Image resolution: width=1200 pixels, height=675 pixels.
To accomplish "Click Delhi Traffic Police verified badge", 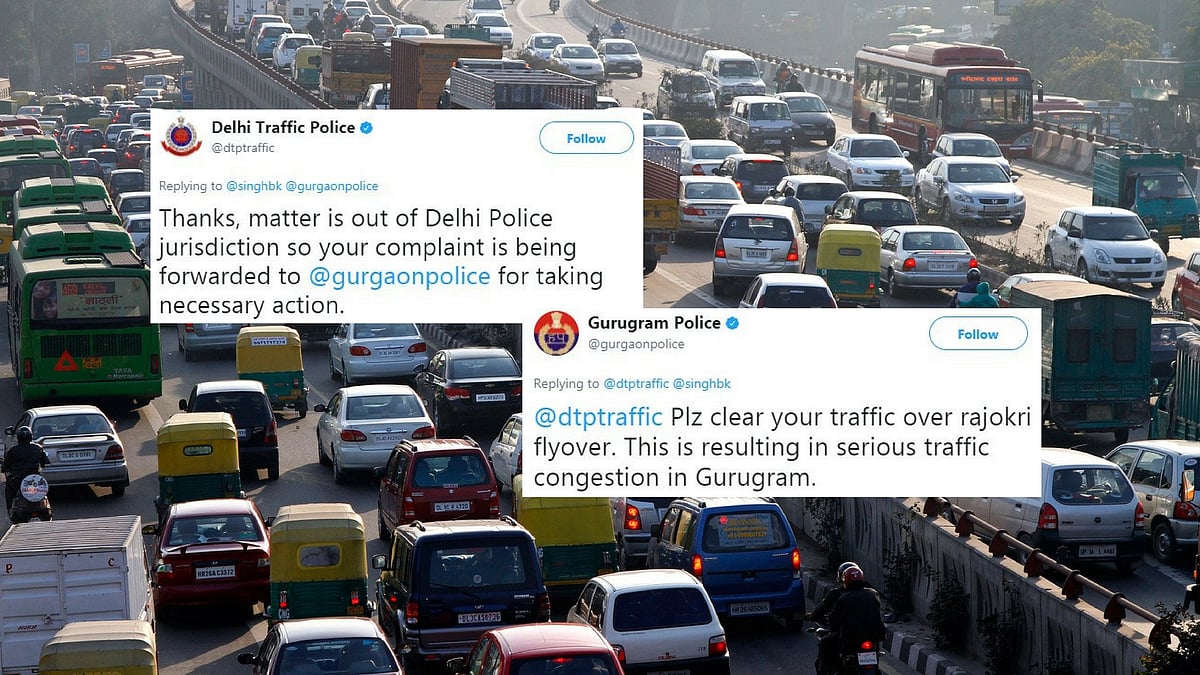I will tap(366, 128).
